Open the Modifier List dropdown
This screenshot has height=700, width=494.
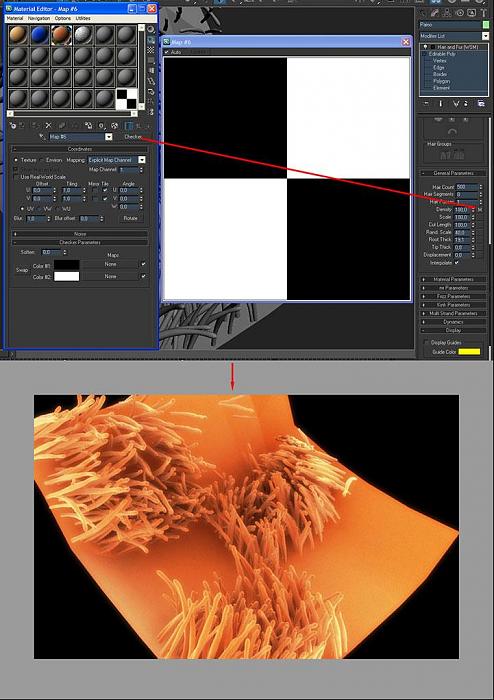point(485,36)
